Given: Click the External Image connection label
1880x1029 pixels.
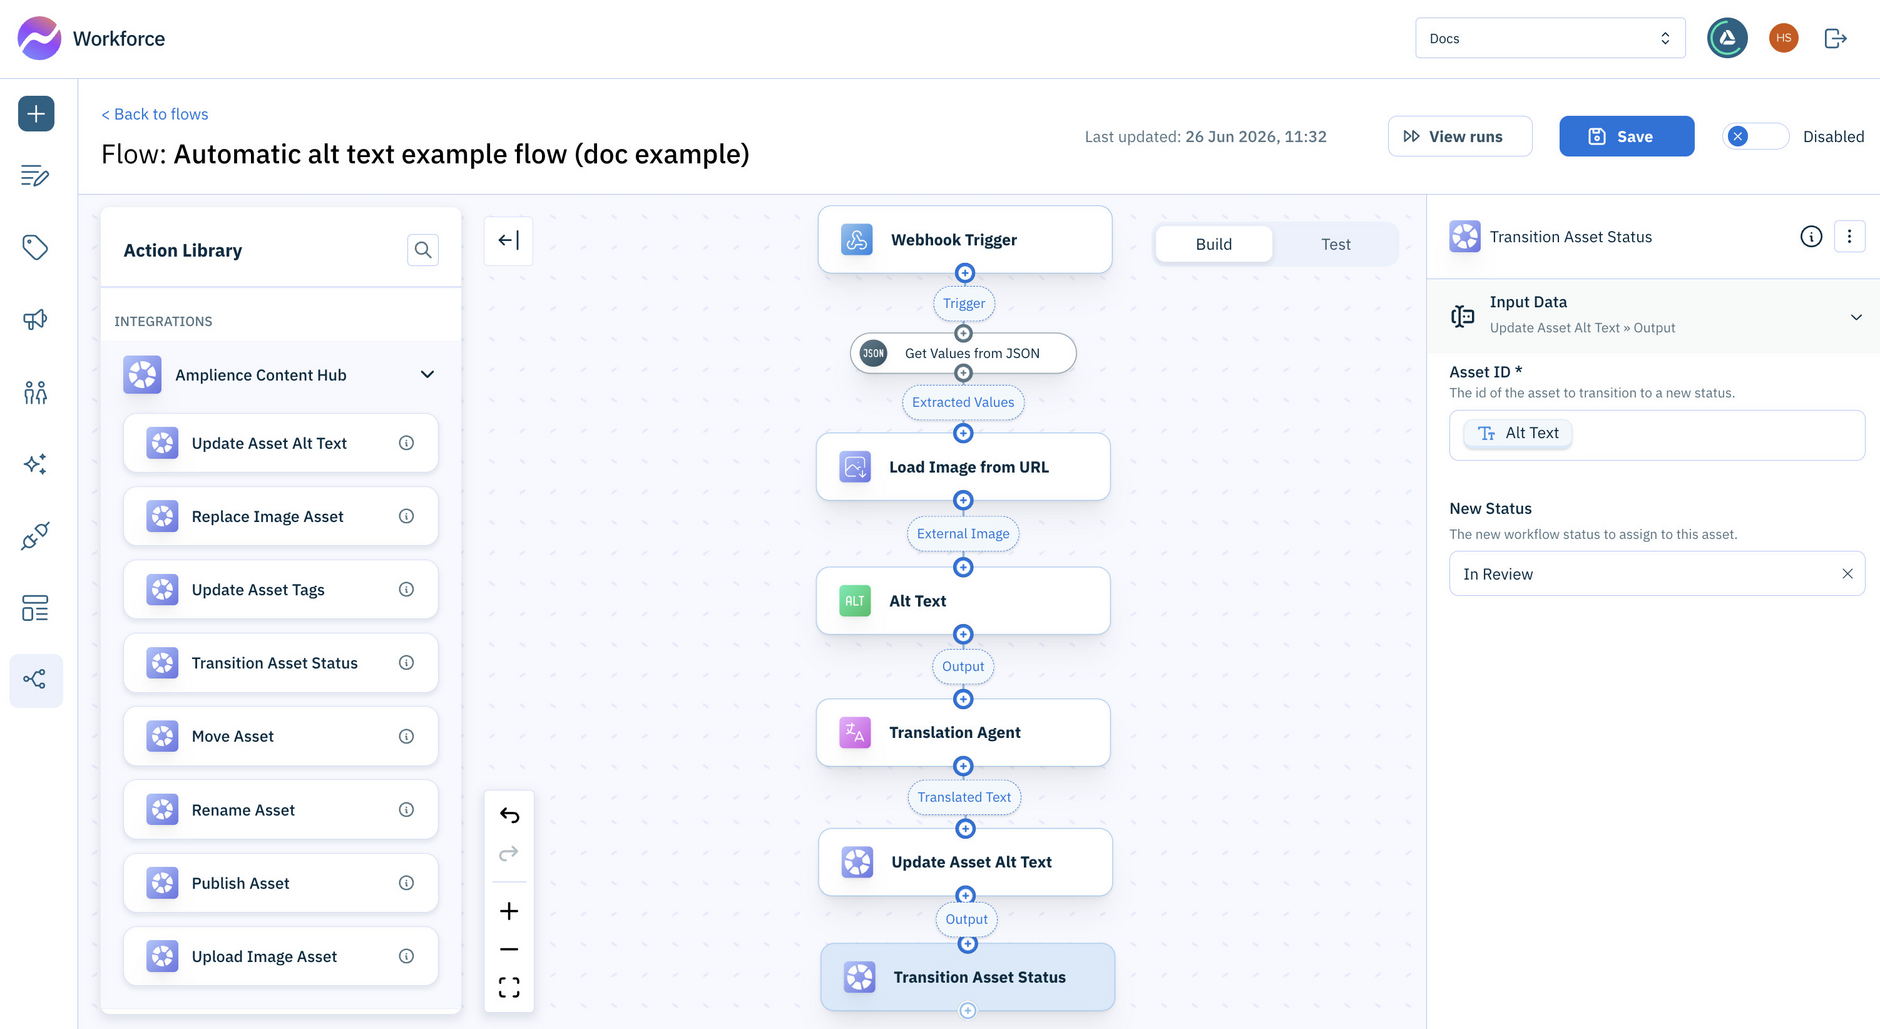Looking at the screenshot, I should point(963,534).
